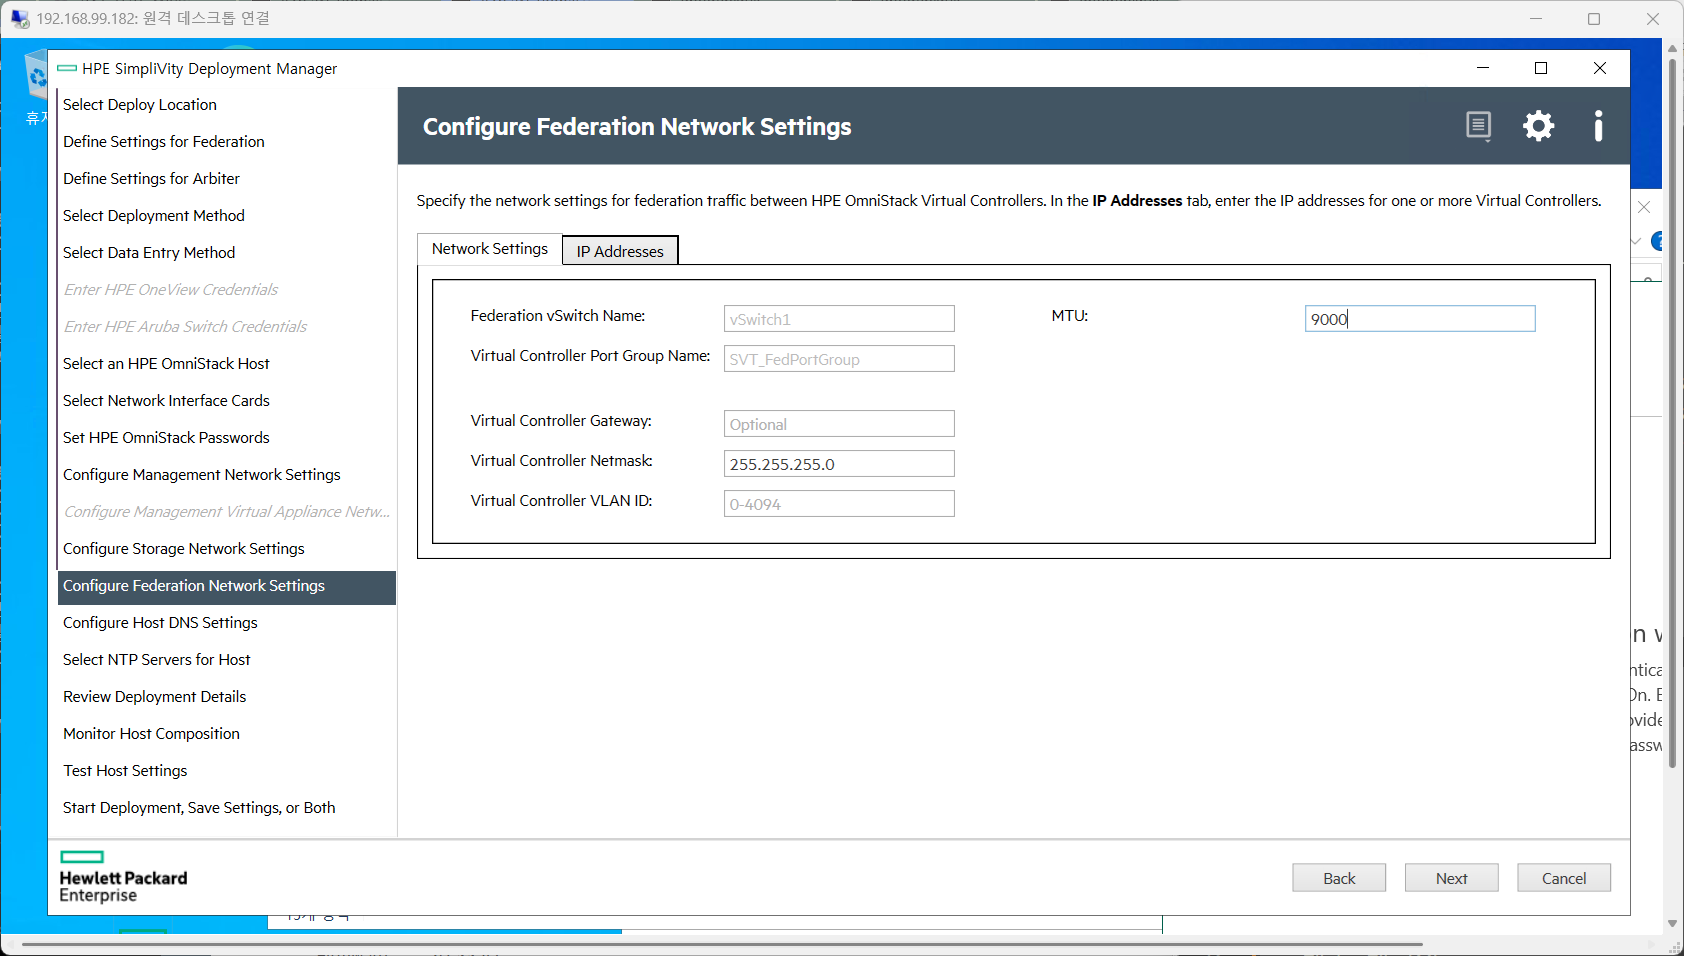The width and height of the screenshot is (1684, 956).
Task: Show the information icon in header
Action: [1598, 126]
